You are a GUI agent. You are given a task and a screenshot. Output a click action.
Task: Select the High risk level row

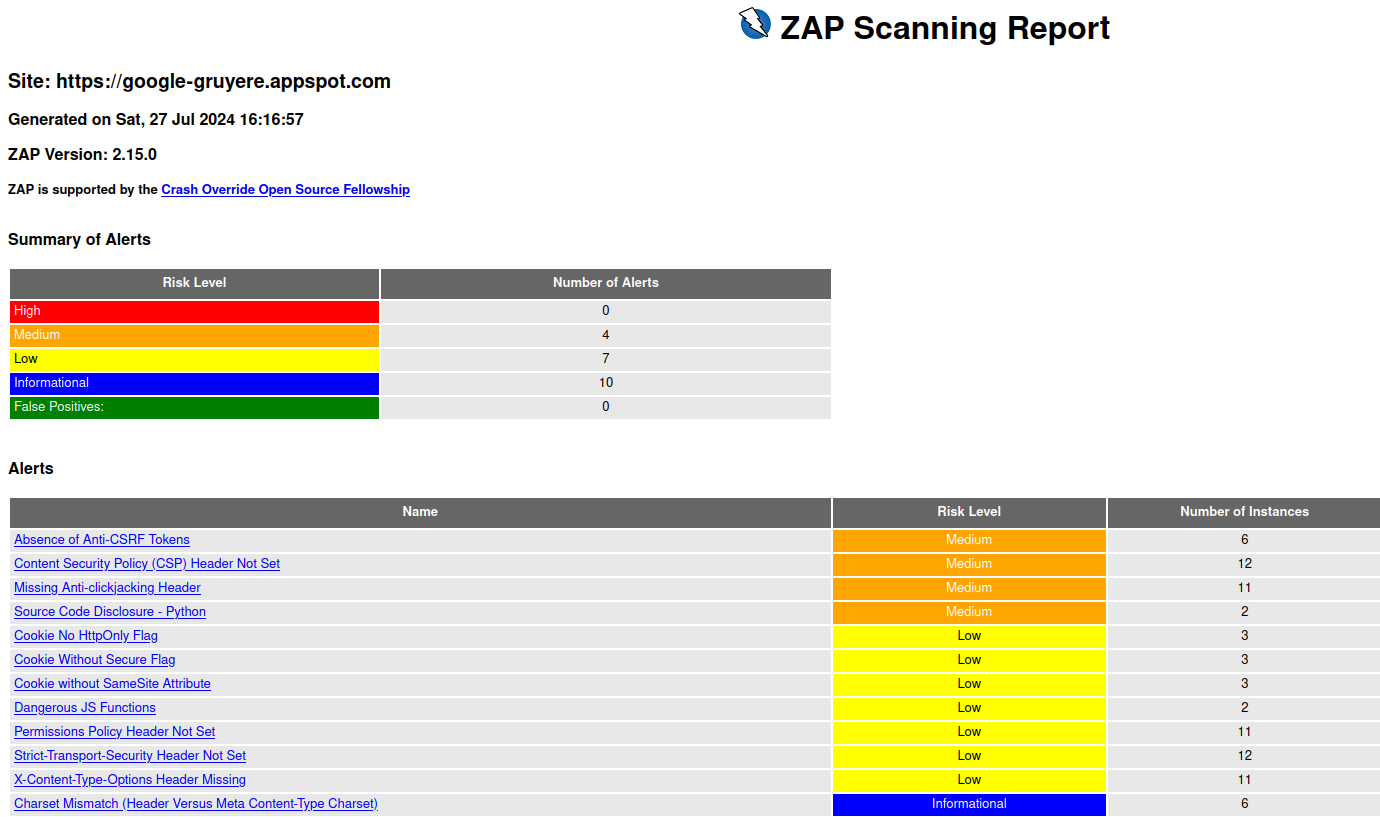click(x=194, y=310)
